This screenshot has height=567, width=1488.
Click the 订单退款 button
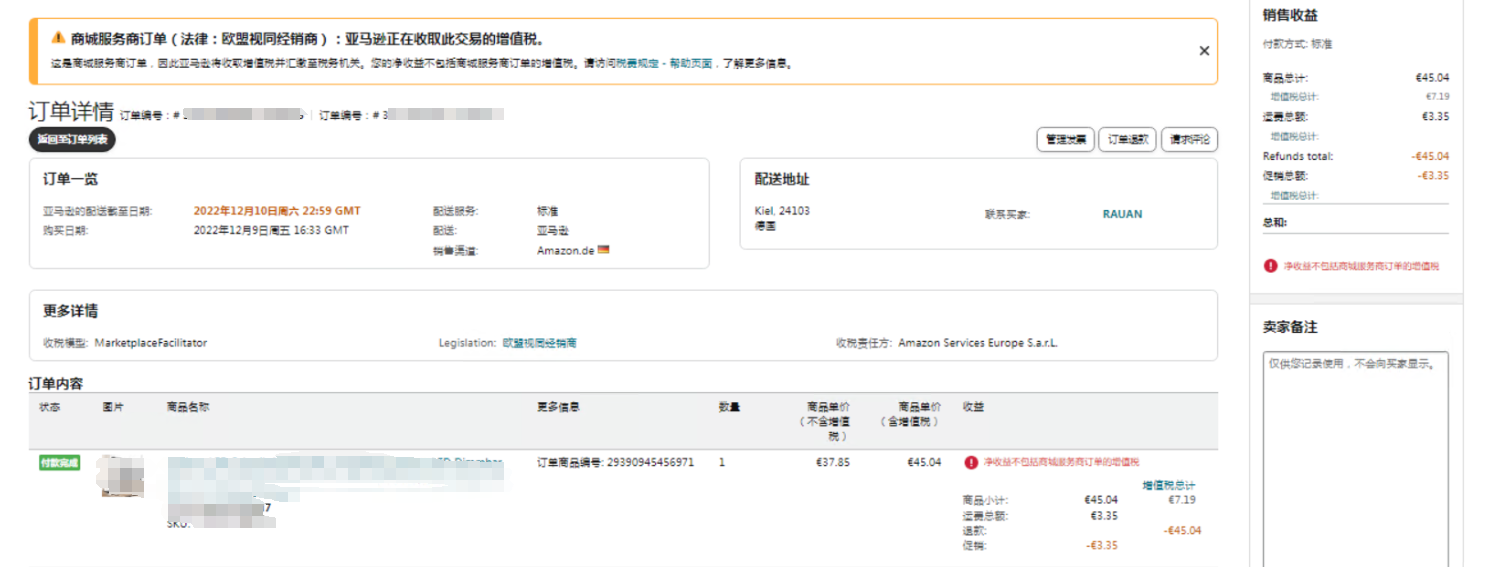click(1128, 140)
